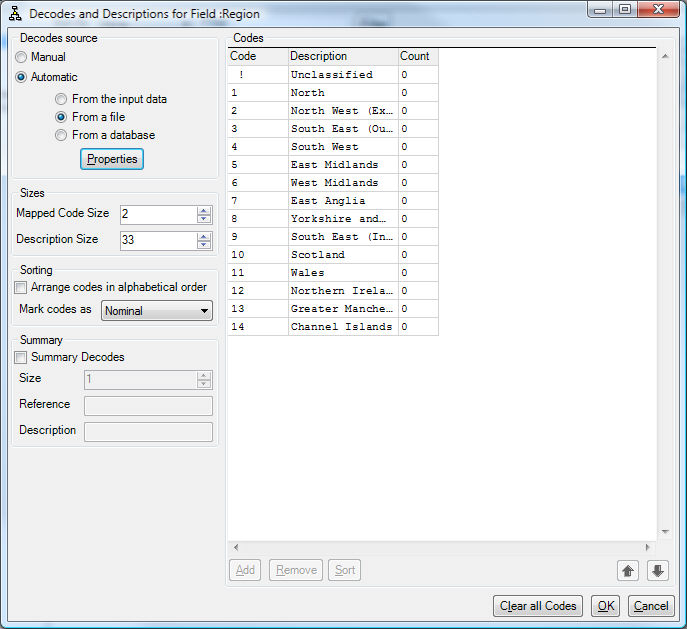Click the codes list scroll down arrow

click(665, 532)
